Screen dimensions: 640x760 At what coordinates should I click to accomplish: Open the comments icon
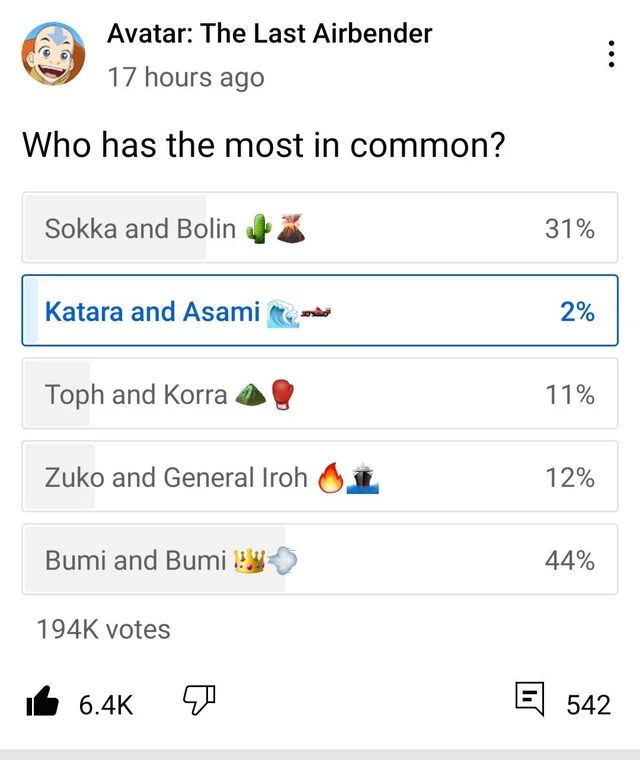[529, 698]
